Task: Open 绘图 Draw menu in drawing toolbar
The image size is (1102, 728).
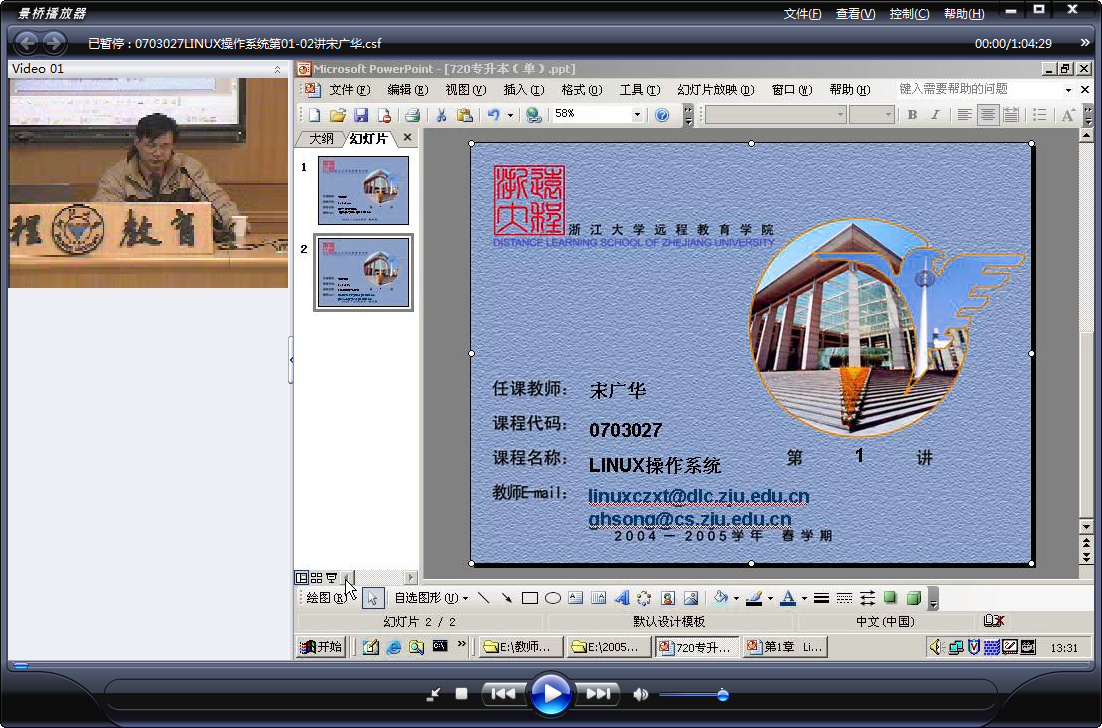Action: (326, 598)
